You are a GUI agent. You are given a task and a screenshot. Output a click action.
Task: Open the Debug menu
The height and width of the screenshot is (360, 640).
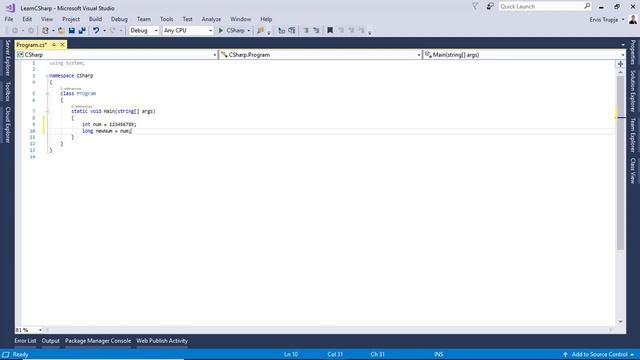click(x=119, y=19)
